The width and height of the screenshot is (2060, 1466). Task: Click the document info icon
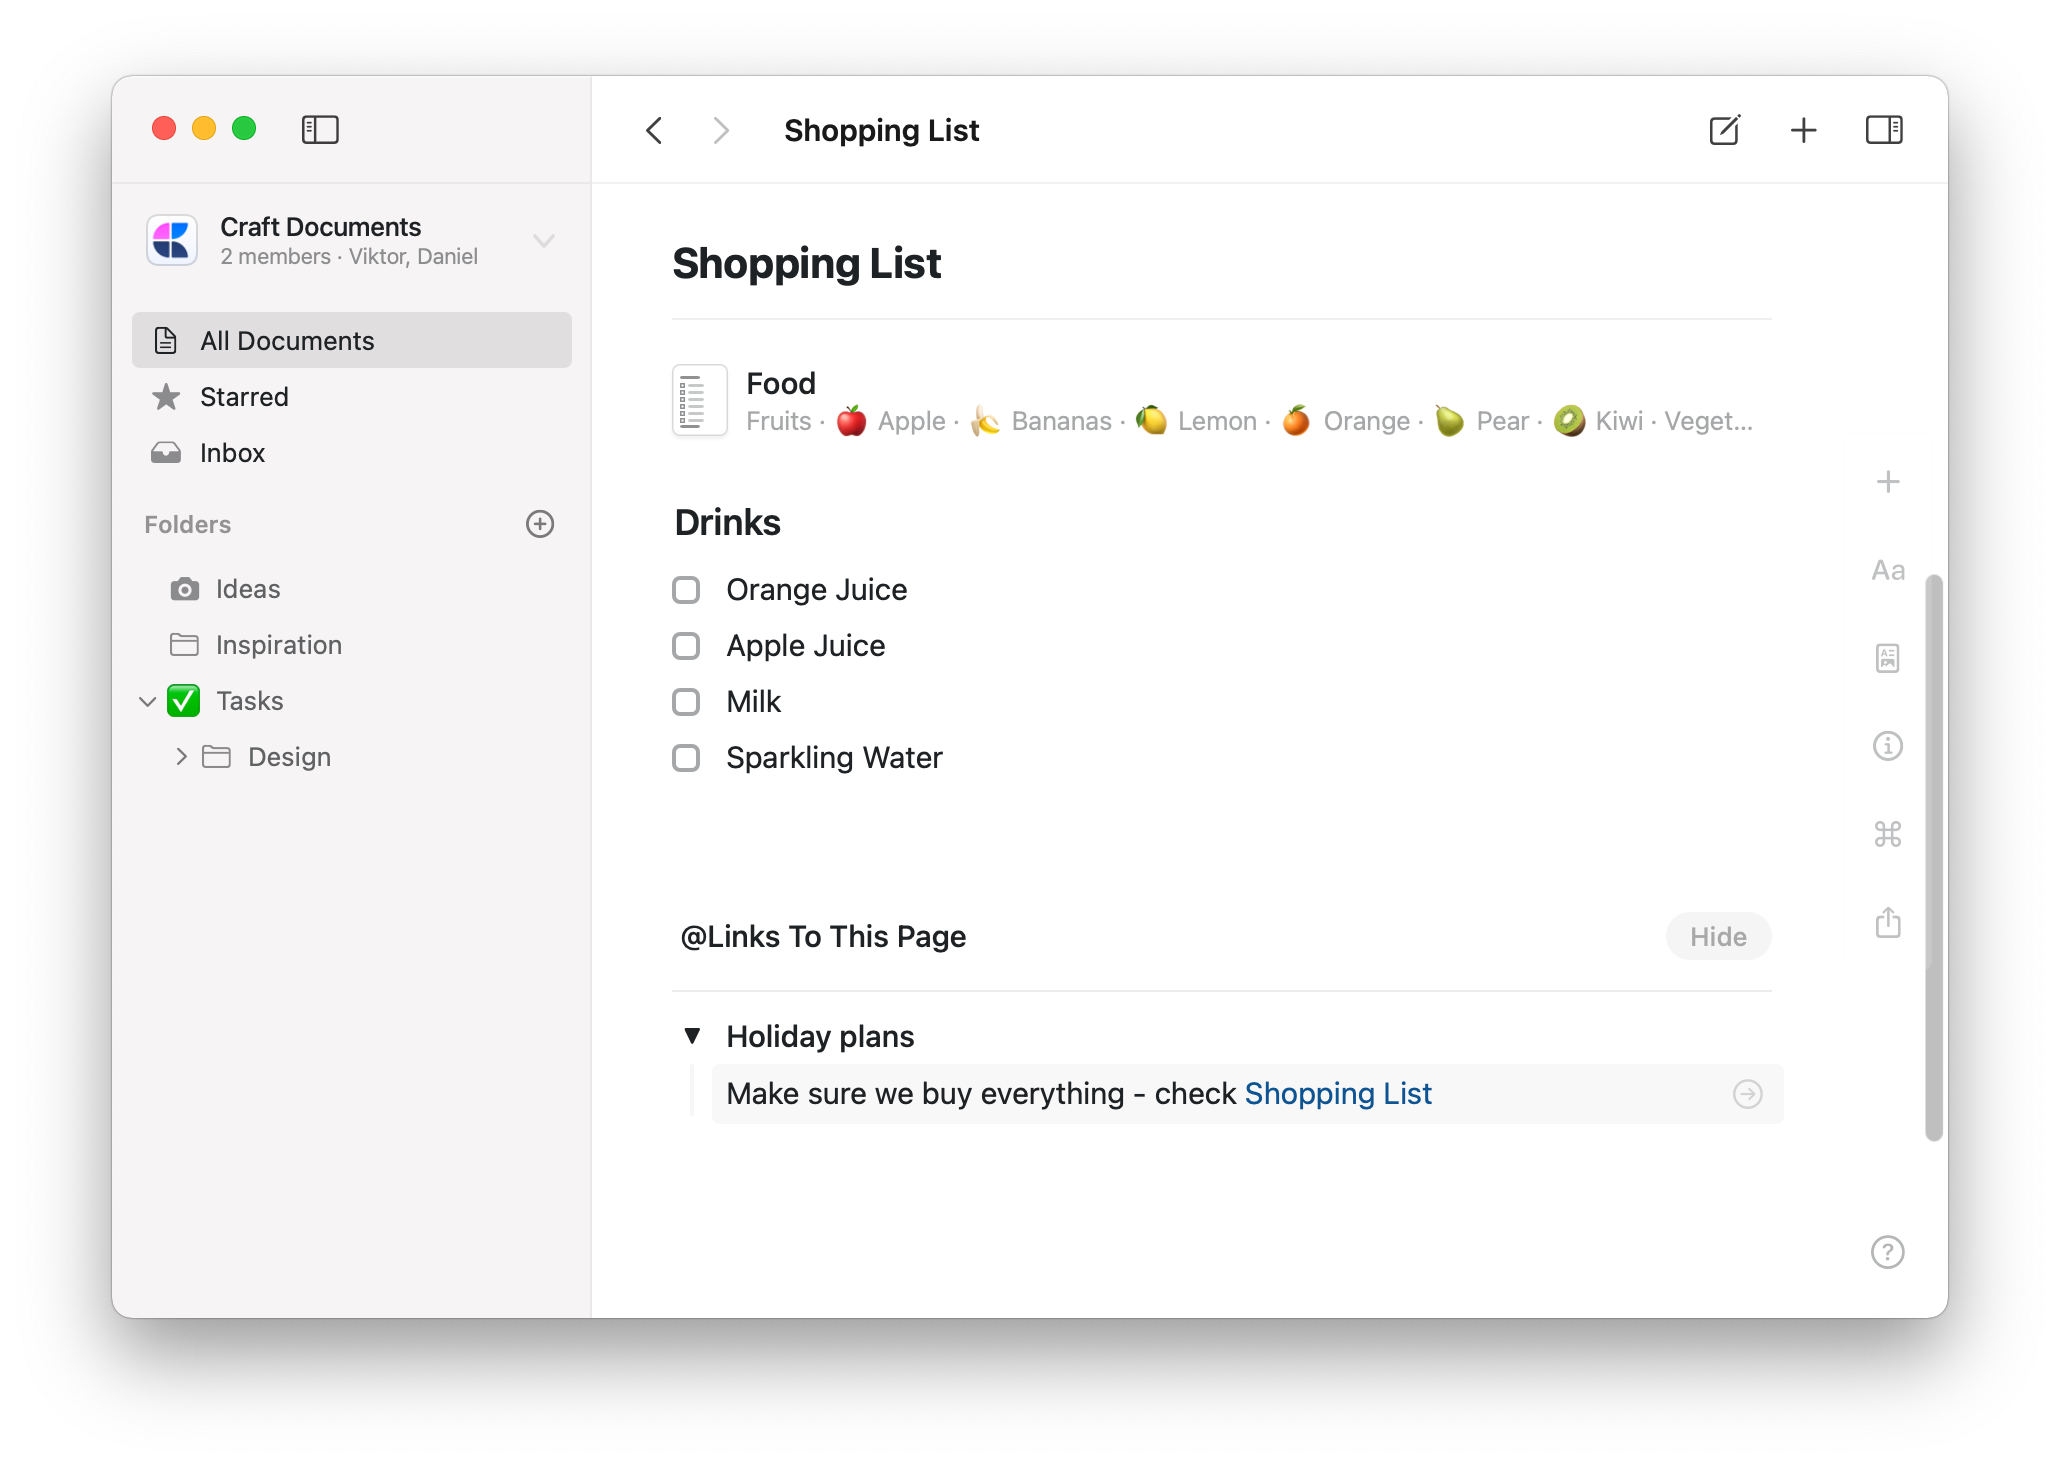pyautogui.click(x=1887, y=746)
